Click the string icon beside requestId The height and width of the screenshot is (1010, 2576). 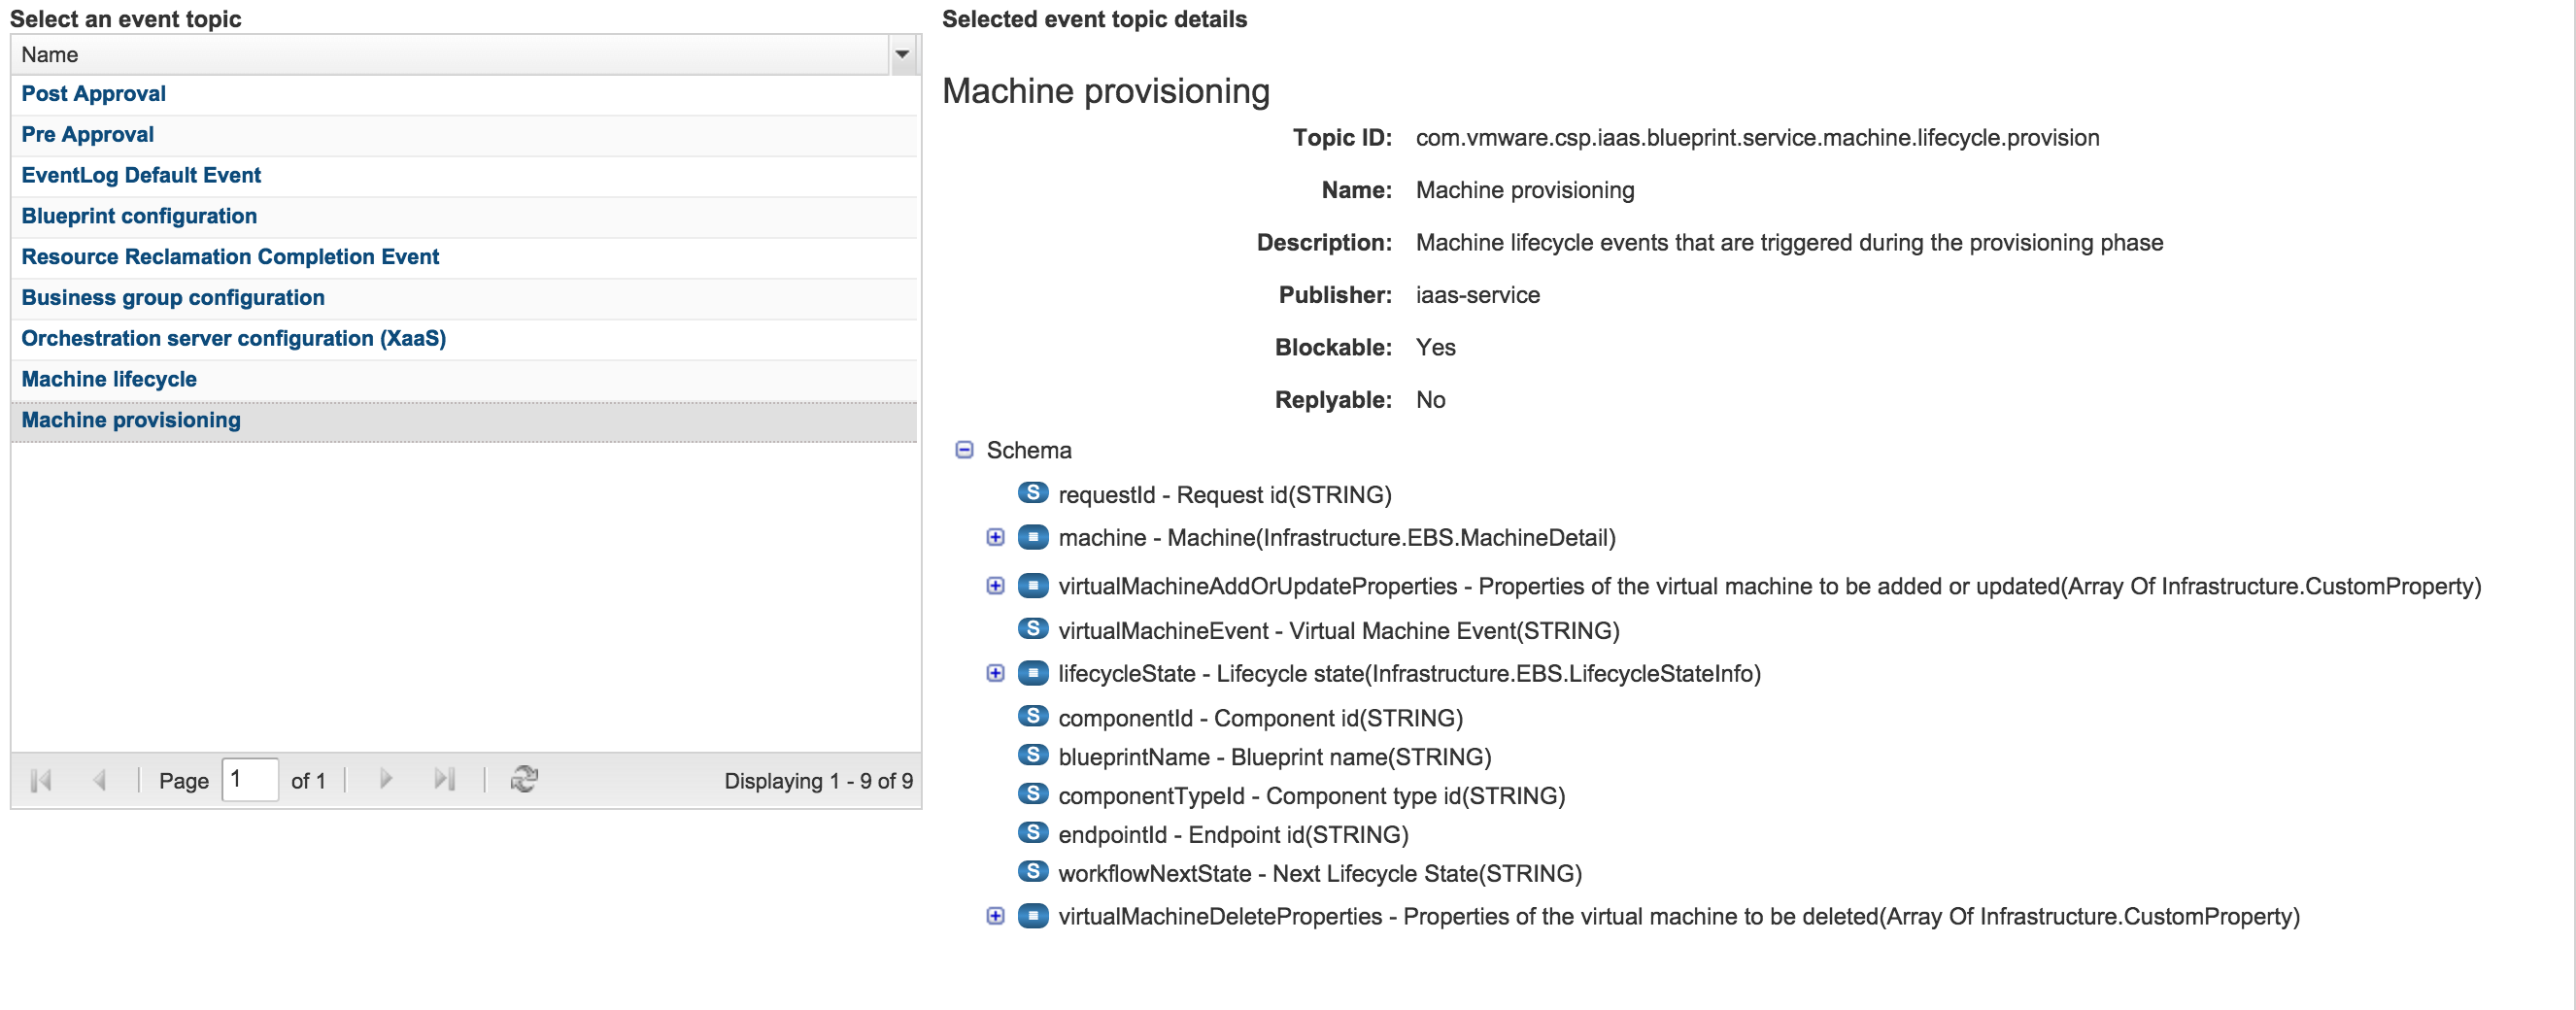pyautogui.click(x=1032, y=493)
